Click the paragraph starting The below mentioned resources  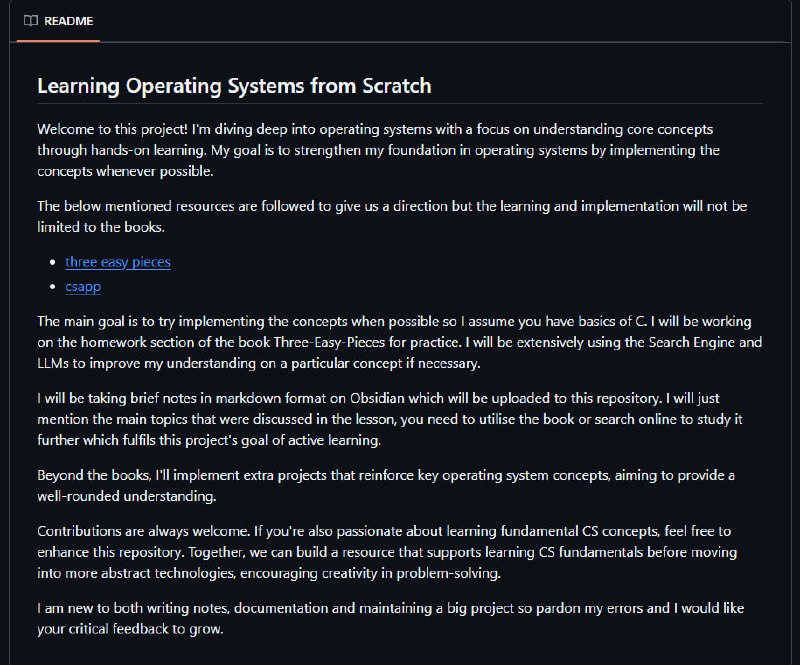pos(392,216)
